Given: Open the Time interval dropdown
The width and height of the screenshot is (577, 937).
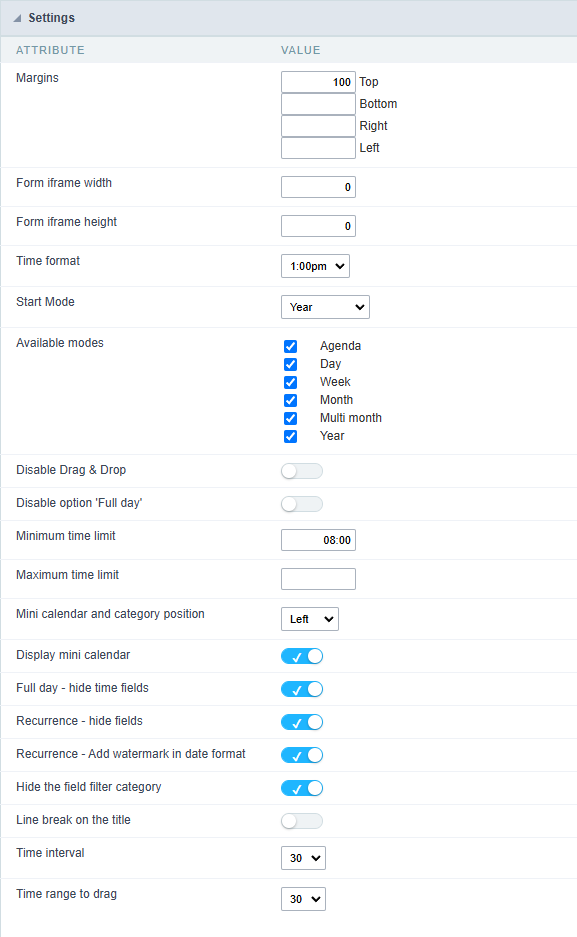Looking at the screenshot, I should click(x=303, y=857).
